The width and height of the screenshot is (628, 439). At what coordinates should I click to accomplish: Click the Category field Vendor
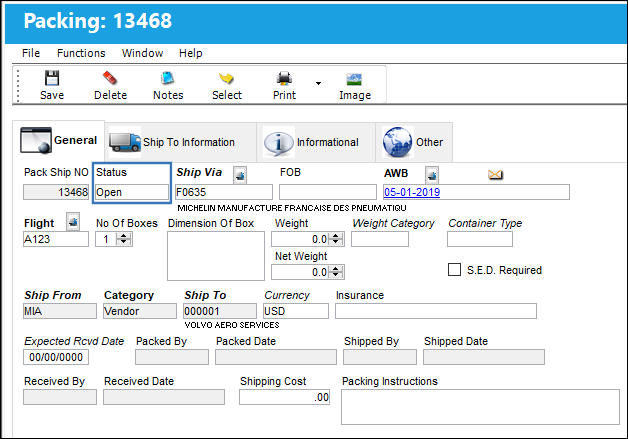140,311
